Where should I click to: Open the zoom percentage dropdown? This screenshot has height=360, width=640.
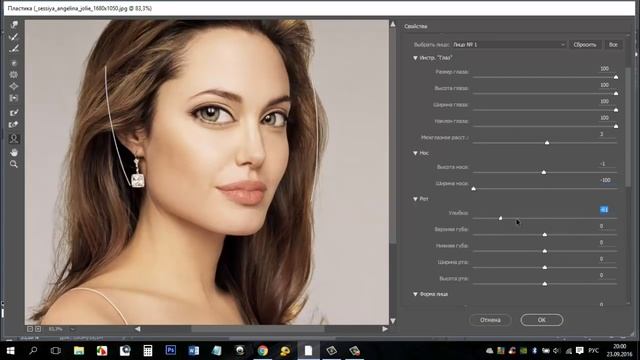coord(73,329)
